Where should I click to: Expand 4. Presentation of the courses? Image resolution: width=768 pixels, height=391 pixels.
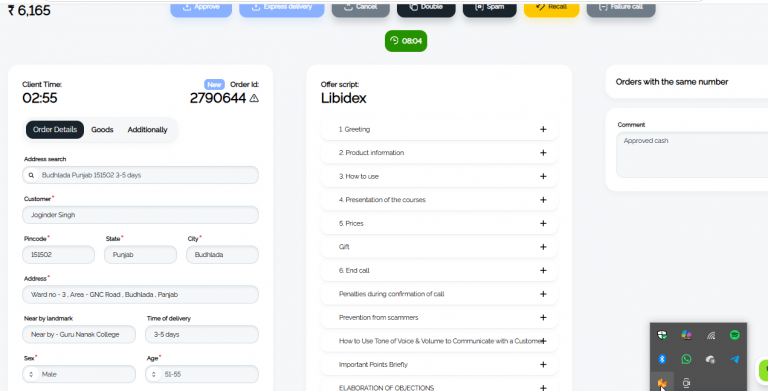pos(439,200)
